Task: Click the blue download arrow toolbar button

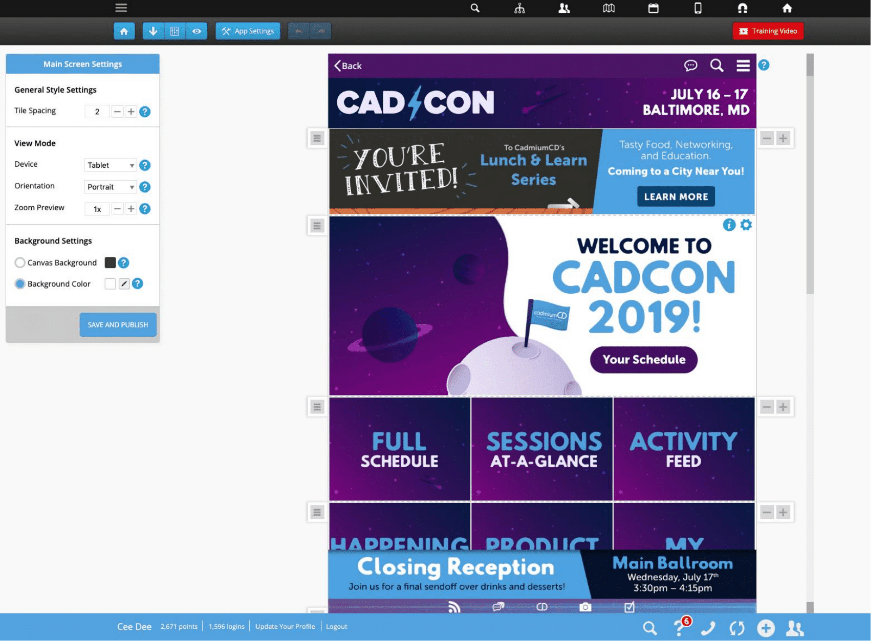Action: (x=153, y=31)
